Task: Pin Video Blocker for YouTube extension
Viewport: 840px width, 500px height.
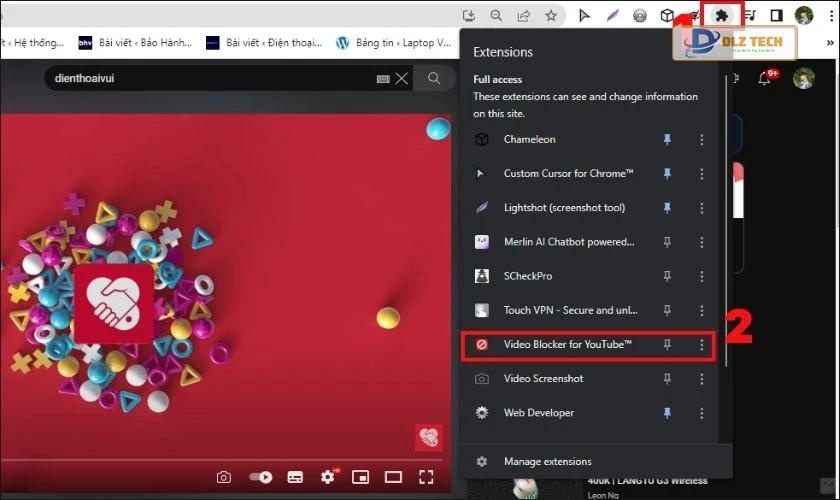Action: point(667,345)
